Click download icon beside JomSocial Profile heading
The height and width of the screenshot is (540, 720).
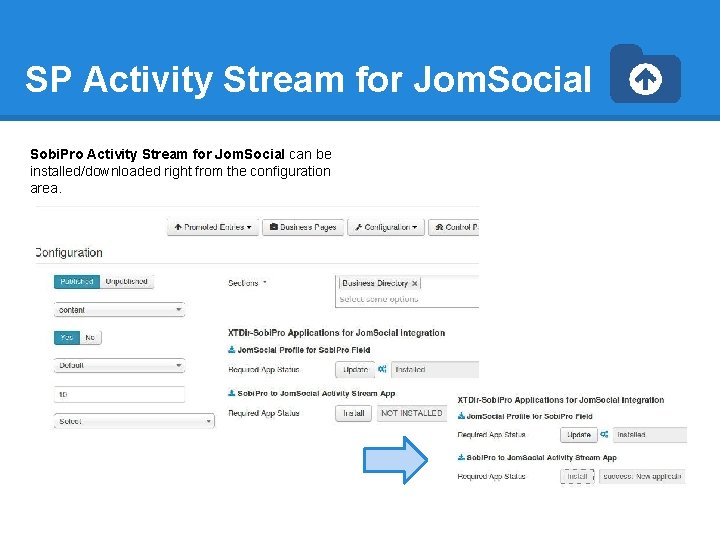[232, 350]
